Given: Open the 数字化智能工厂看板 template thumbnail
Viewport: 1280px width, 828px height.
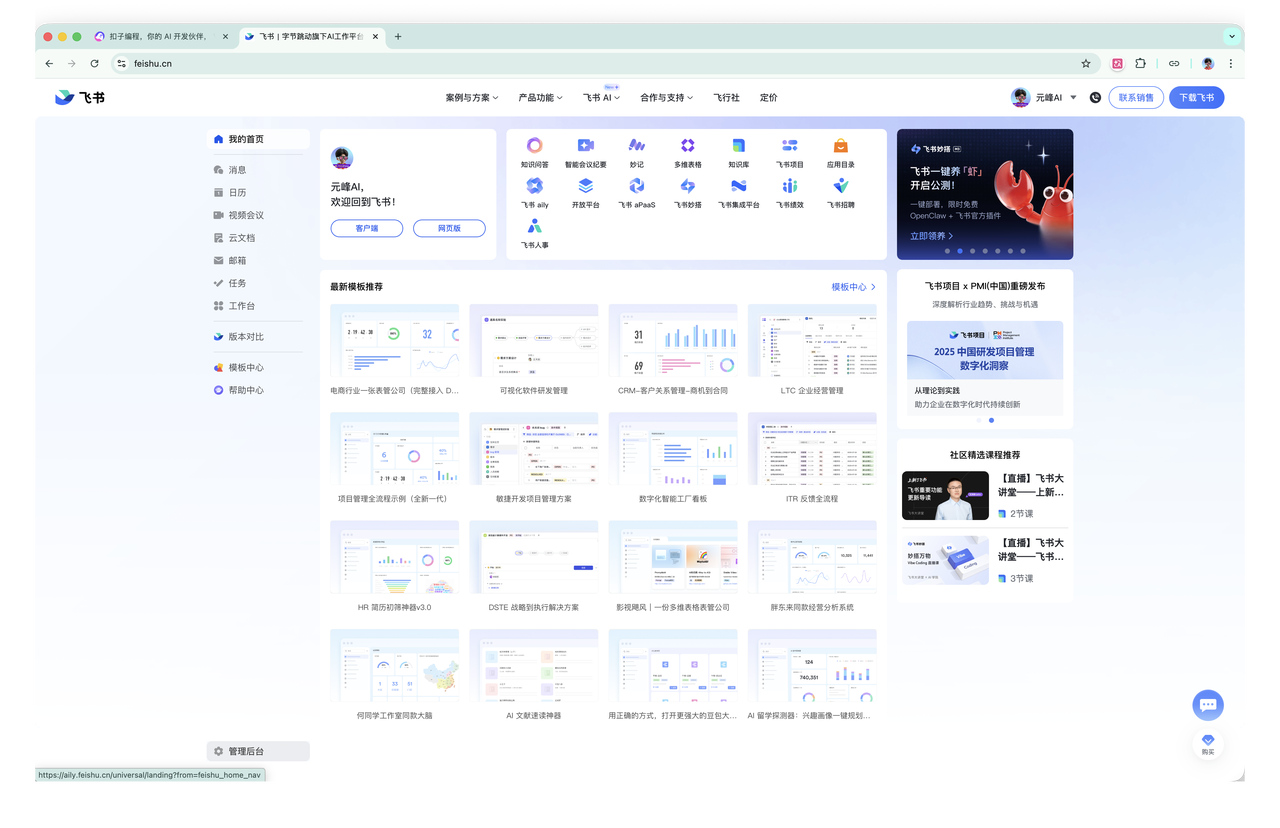Looking at the screenshot, I should click(x=673, y=451).
